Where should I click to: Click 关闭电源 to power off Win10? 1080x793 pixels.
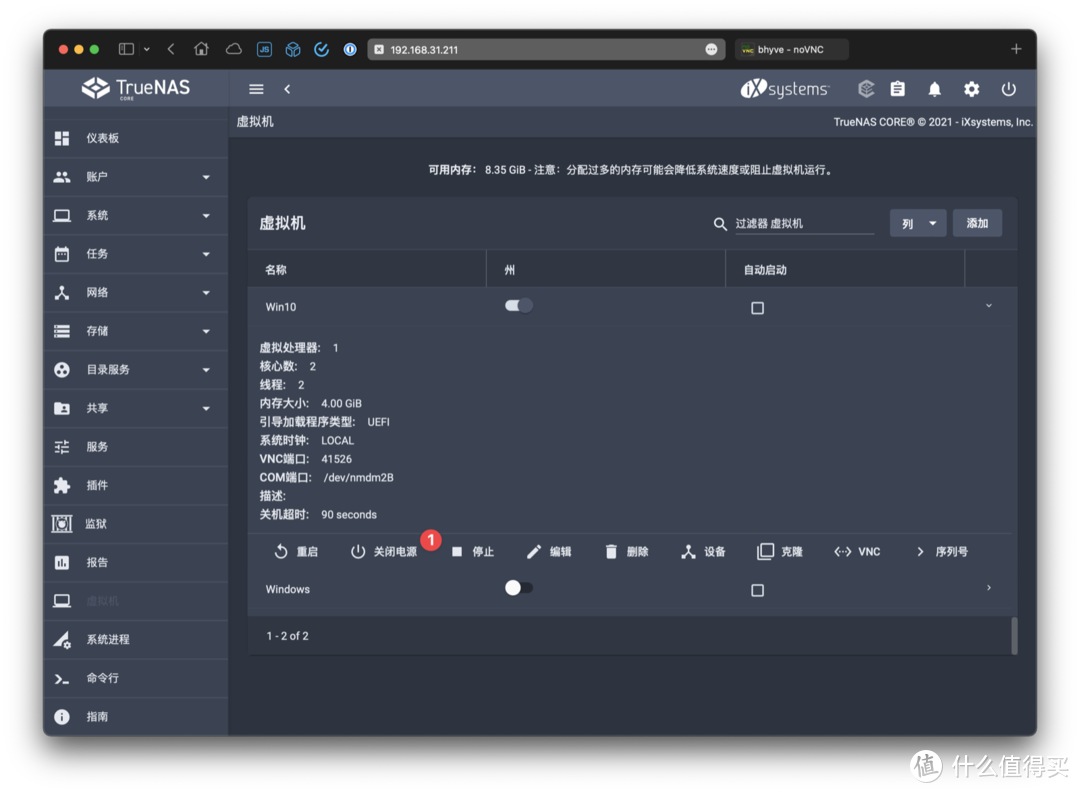(x=384, y=552)
